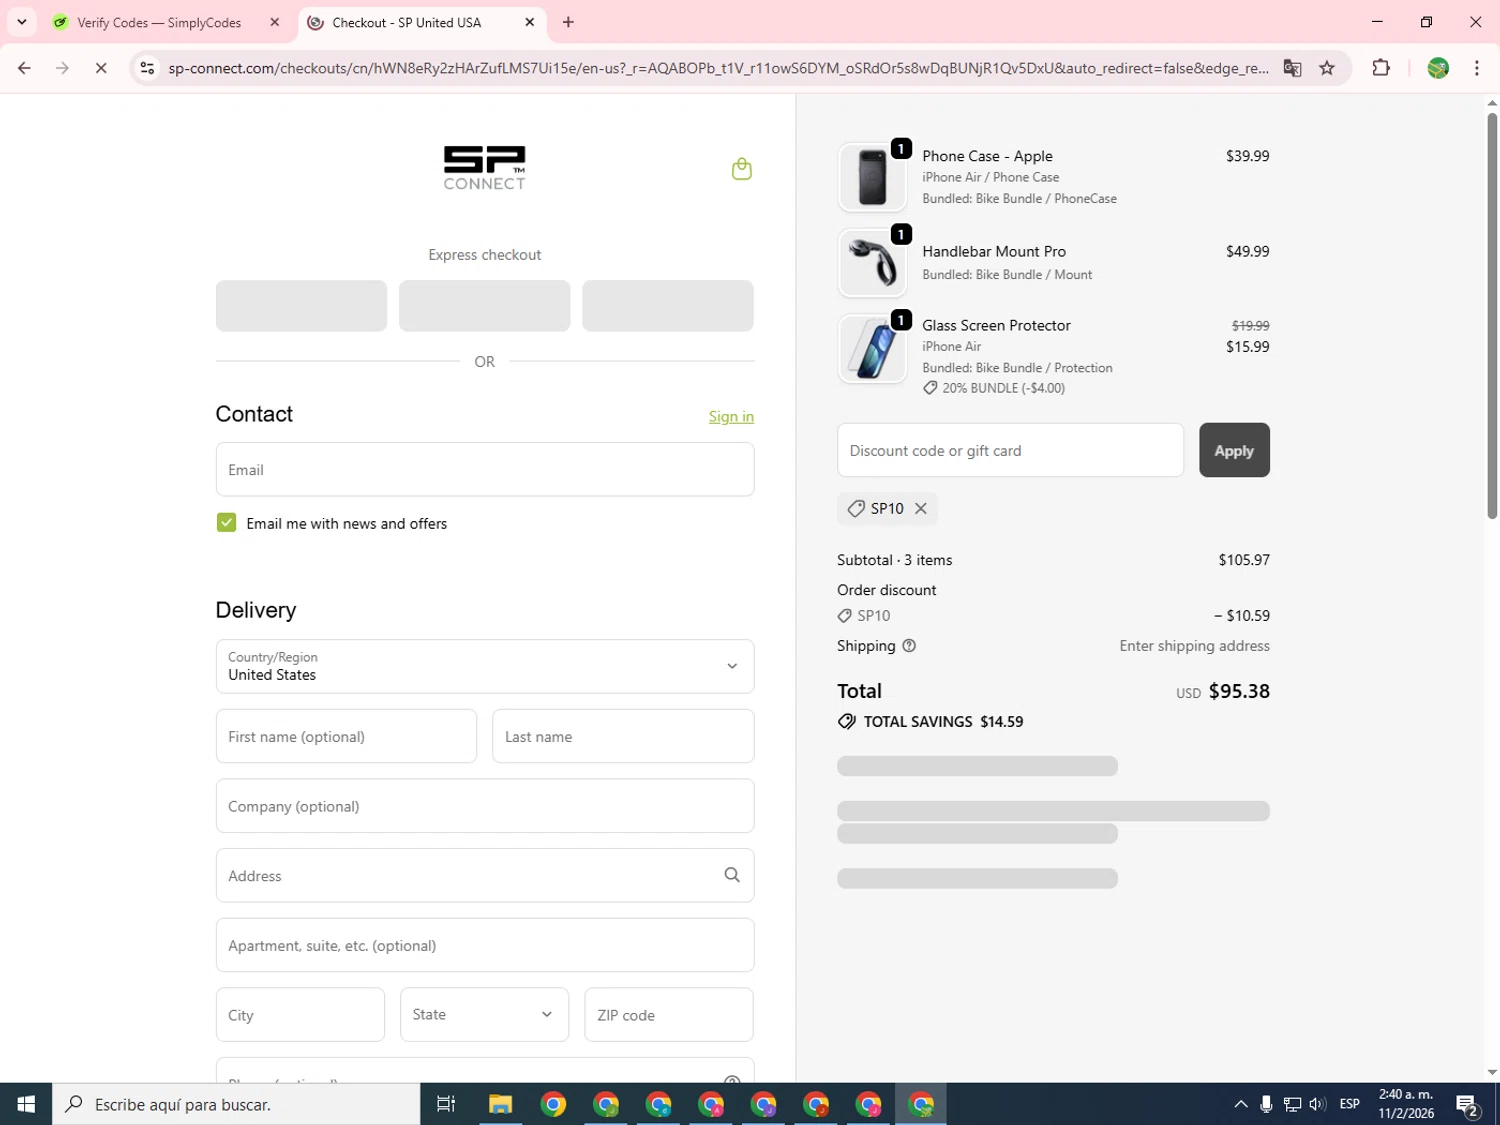Switch to Verify Codes SimplyCodes tab

tap(160, 22)
